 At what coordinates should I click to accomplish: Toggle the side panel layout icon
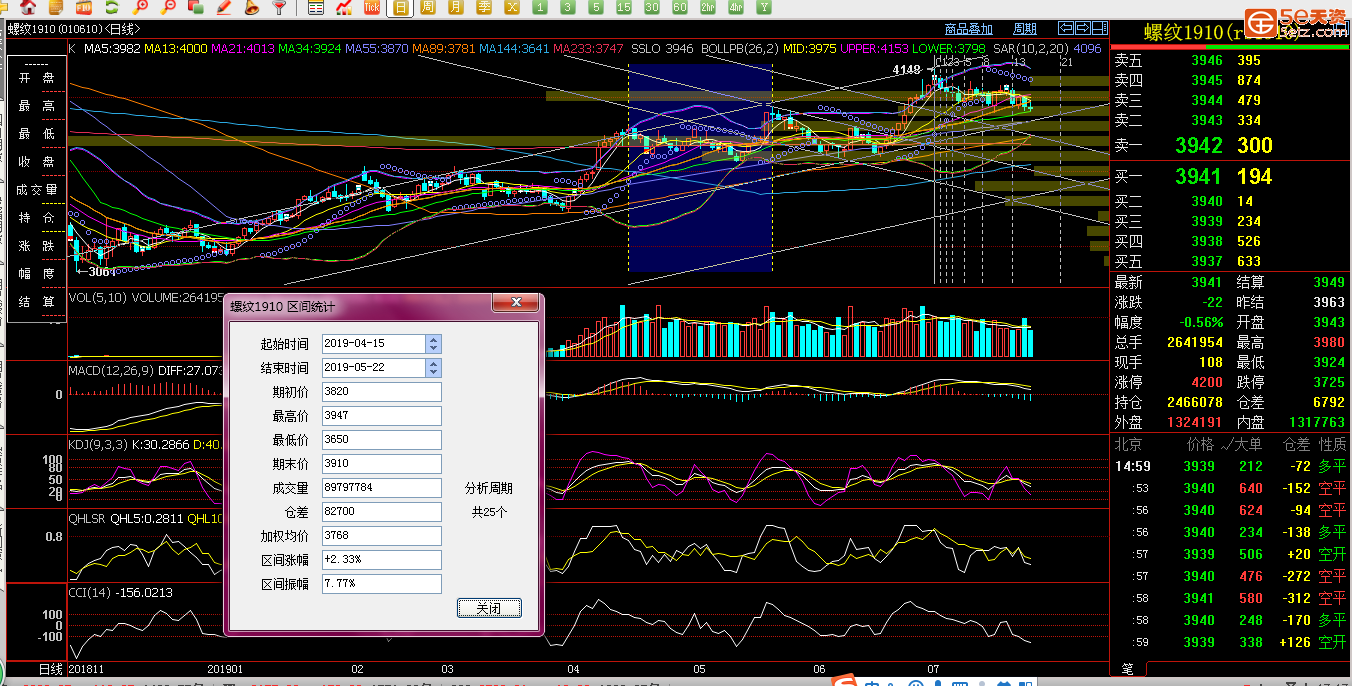1100,28
